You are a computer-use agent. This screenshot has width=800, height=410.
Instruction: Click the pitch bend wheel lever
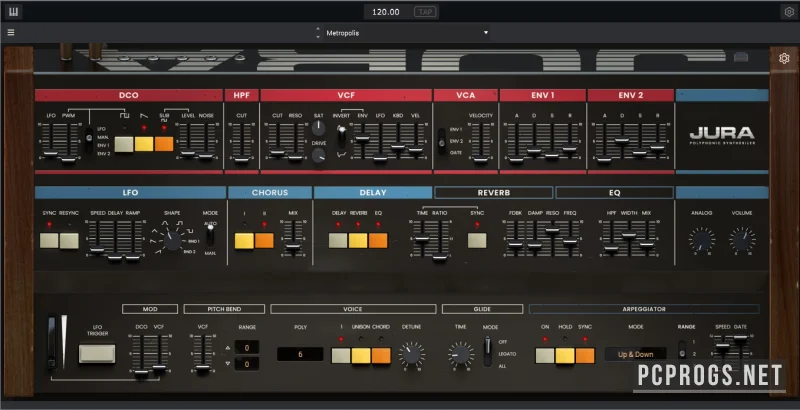pyautogui.click(x=53, y=342)
